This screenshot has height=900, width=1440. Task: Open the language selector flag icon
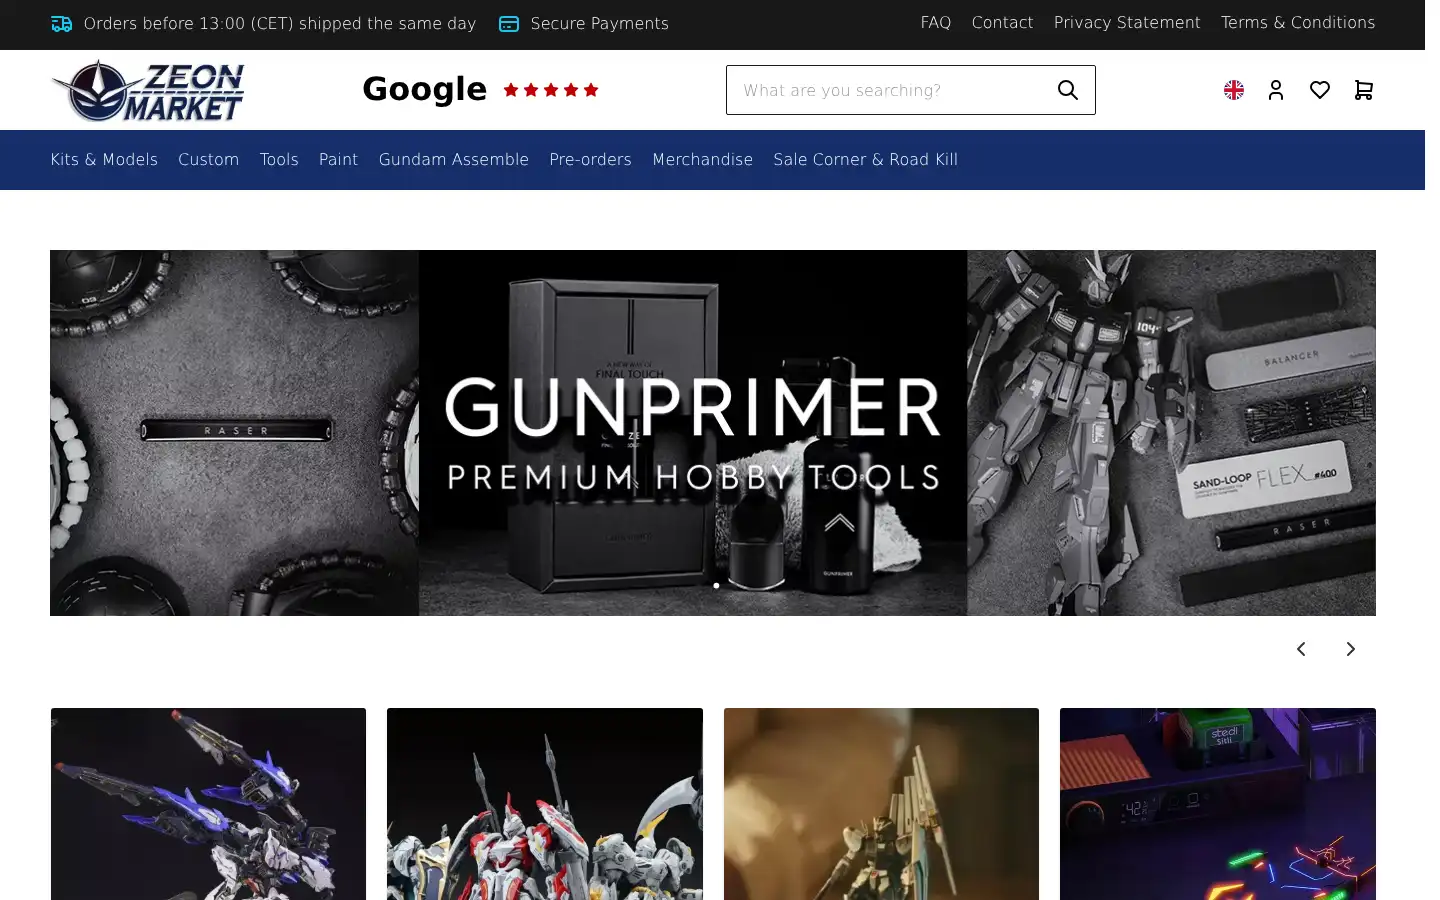(x=1234, y=90)
